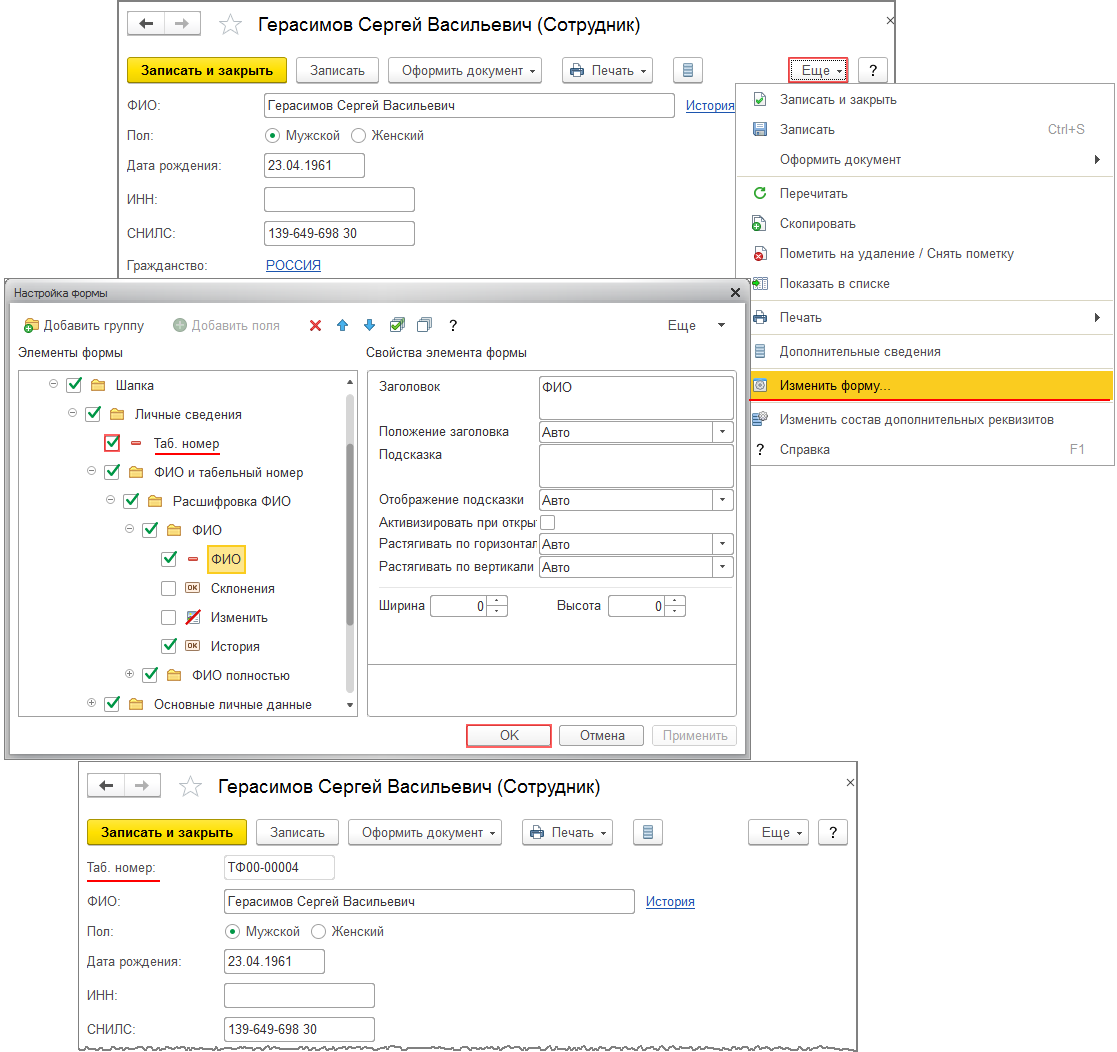Viewport: 1117px width, 1052px height.
Task: Check Активизировать при открытии checkbox
Action: (547, 523)
